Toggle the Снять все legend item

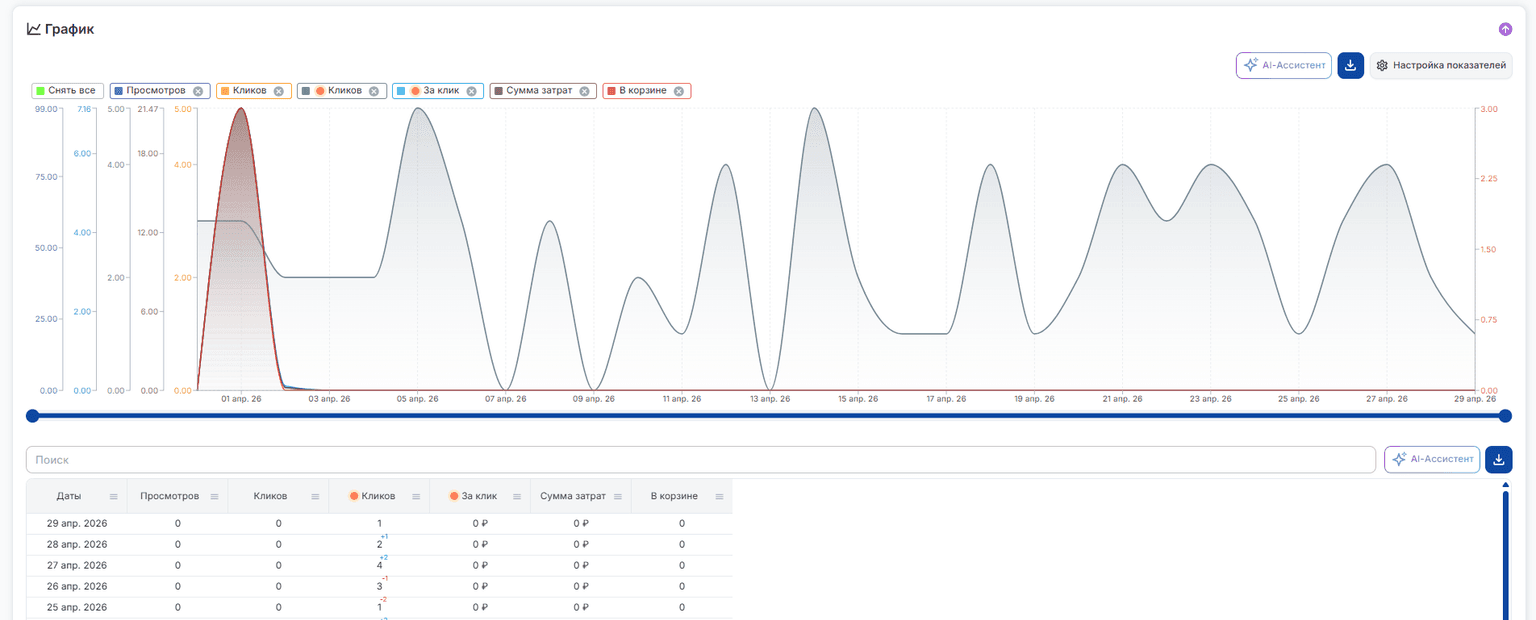coord(67,91)
